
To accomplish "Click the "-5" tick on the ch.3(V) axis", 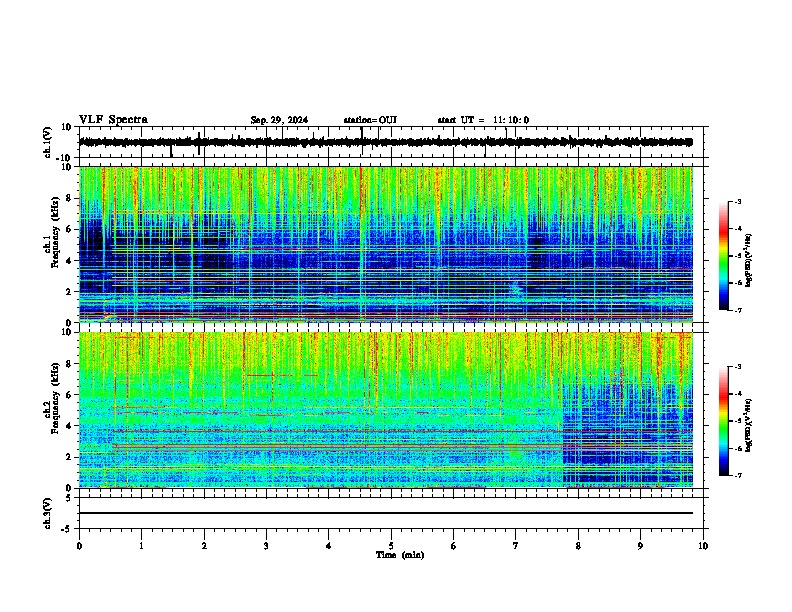I will tap(67, 529).
